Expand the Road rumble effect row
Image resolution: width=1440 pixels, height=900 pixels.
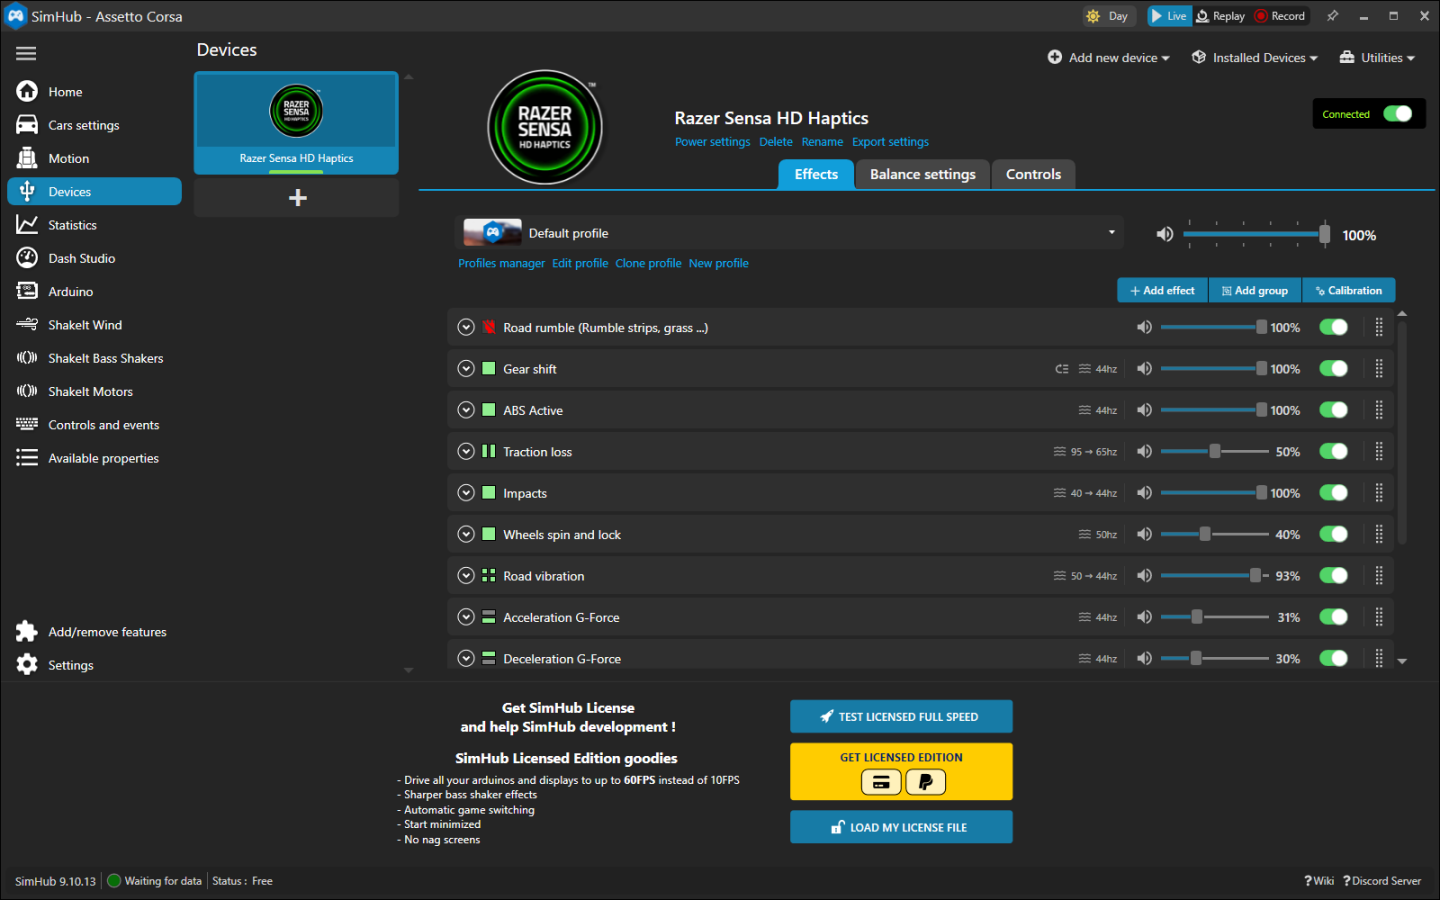tap(466, 327)
